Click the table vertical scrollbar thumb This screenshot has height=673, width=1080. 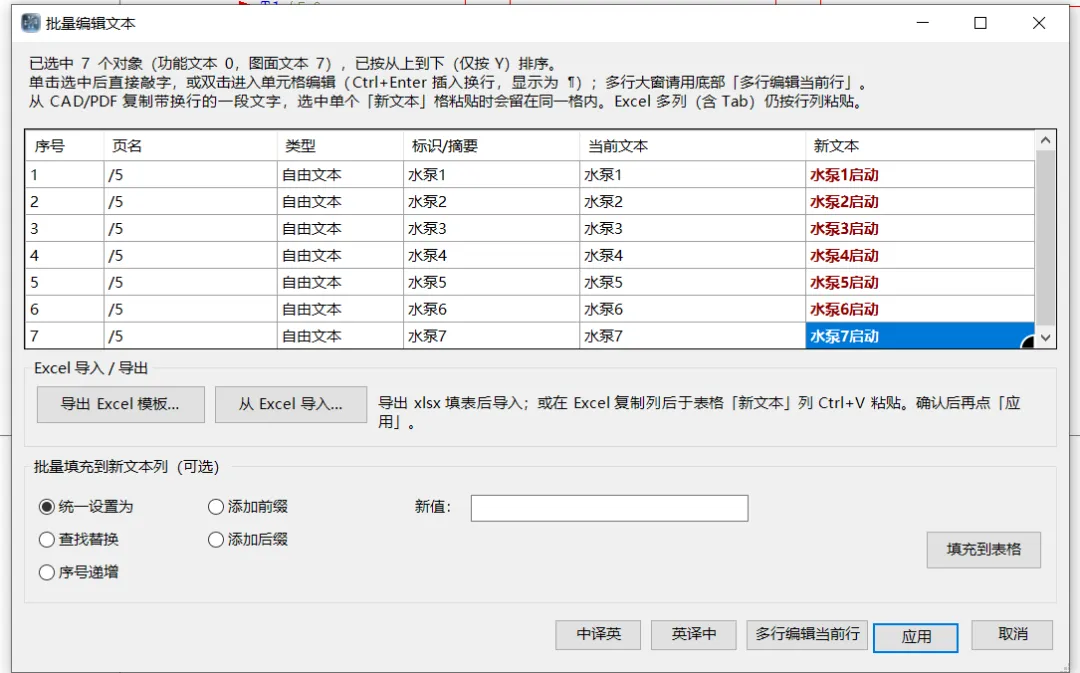click(x=1046, y=238)
